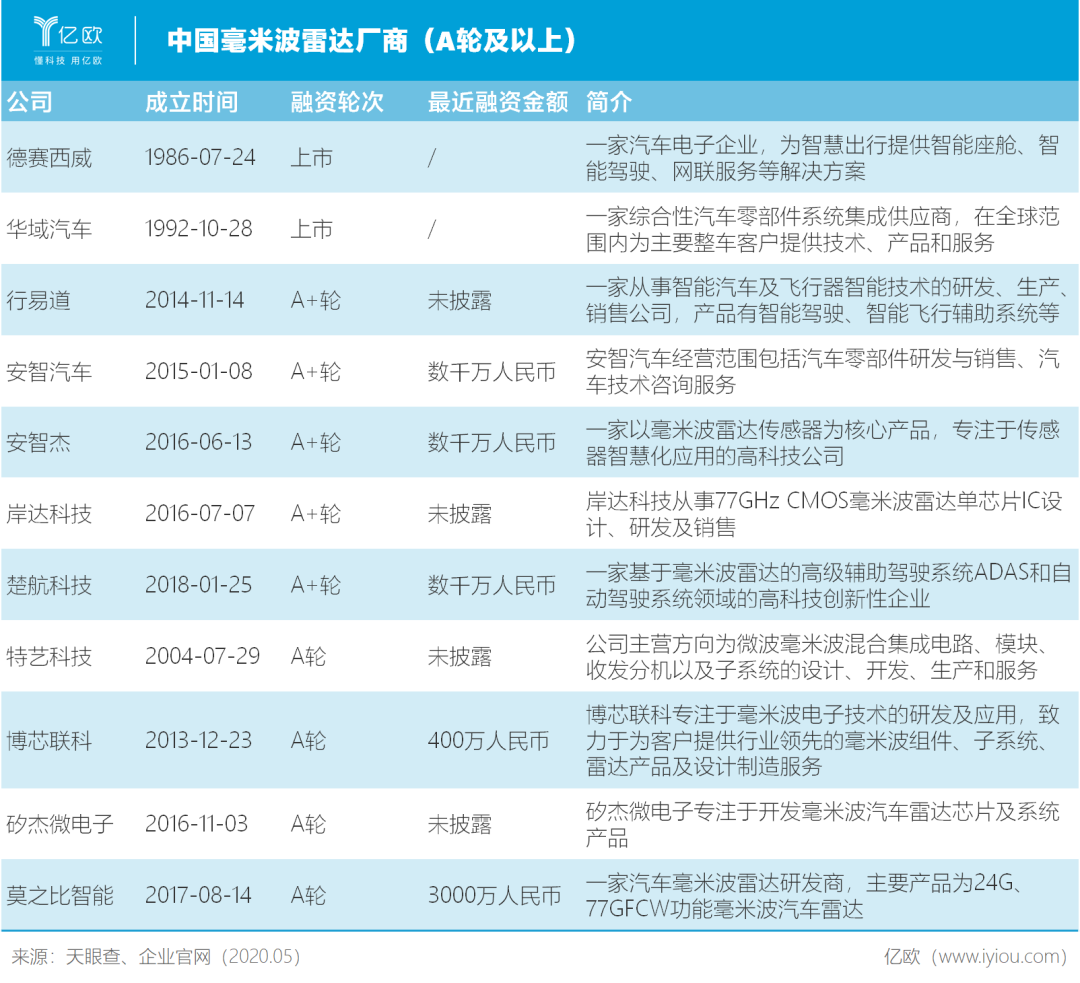
Task: Click A+轮 in the 楚航科技 row
Action: pyautogui.click(x=315, y=586)
